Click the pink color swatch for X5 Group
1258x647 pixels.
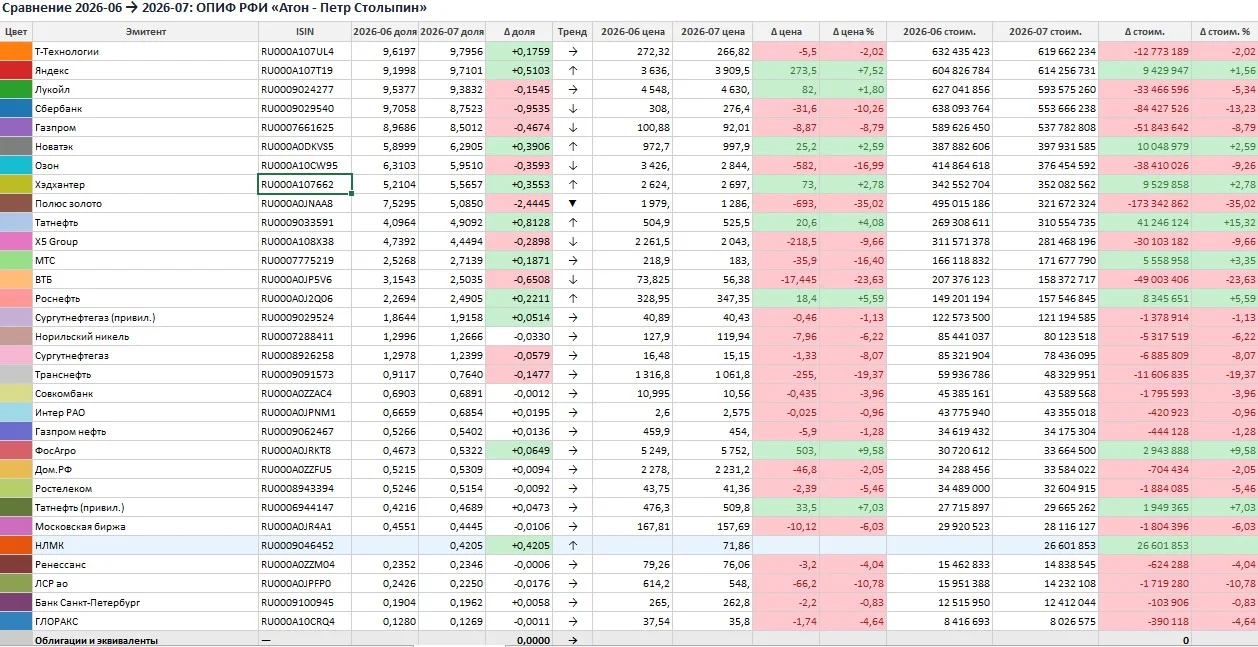(16, 241)
